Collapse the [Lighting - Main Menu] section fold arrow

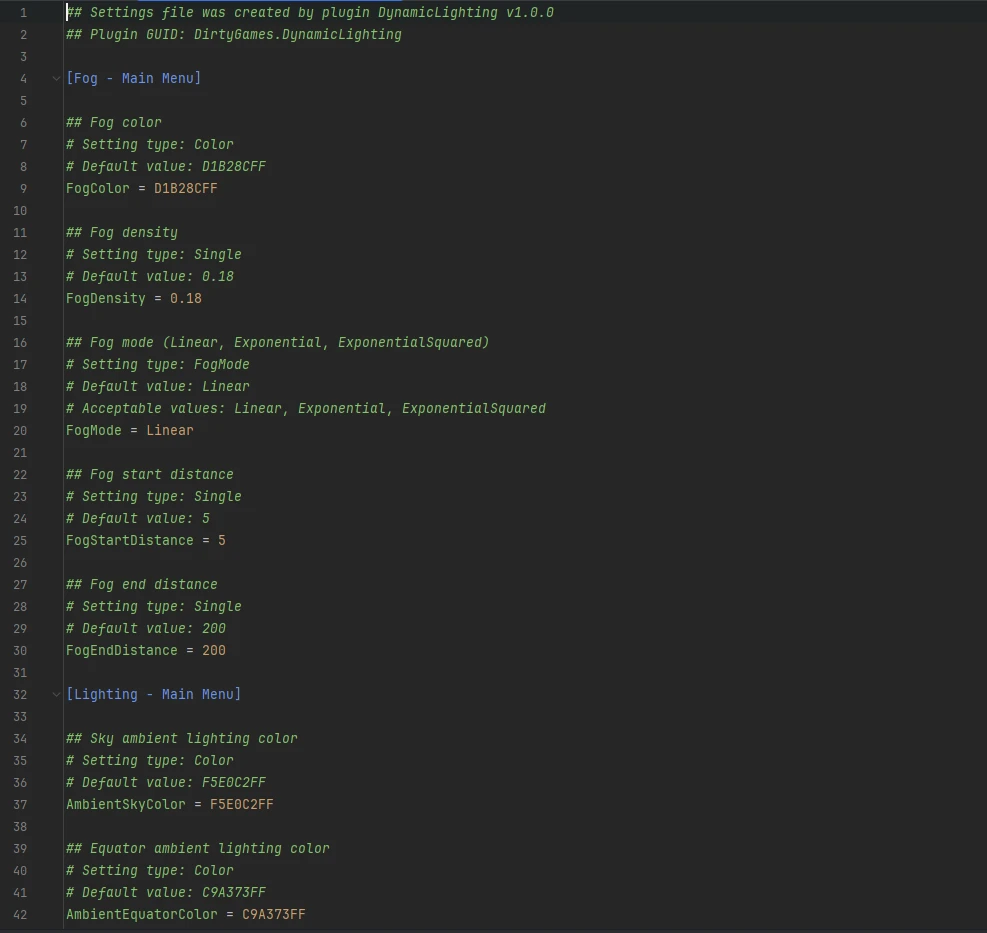click(56, 694)
